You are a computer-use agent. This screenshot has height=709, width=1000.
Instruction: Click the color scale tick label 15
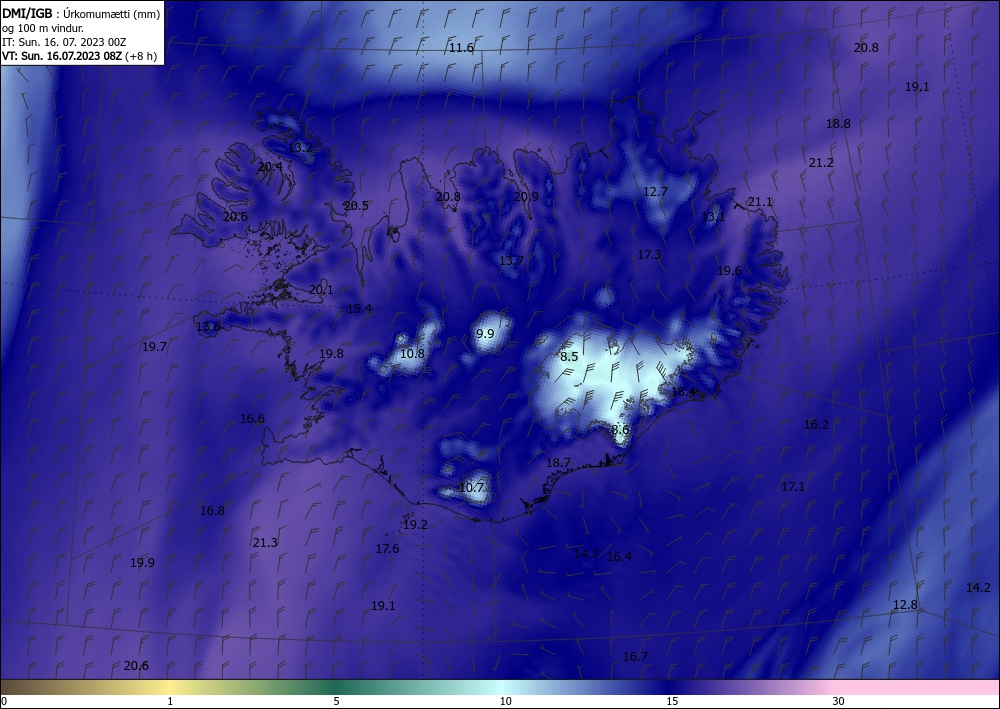672,702
